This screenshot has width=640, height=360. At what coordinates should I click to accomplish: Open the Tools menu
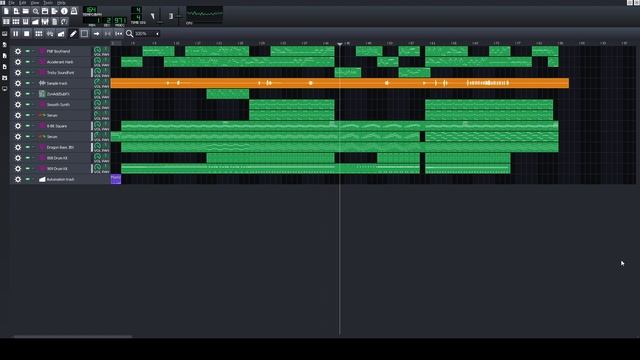tap(48, 2)
